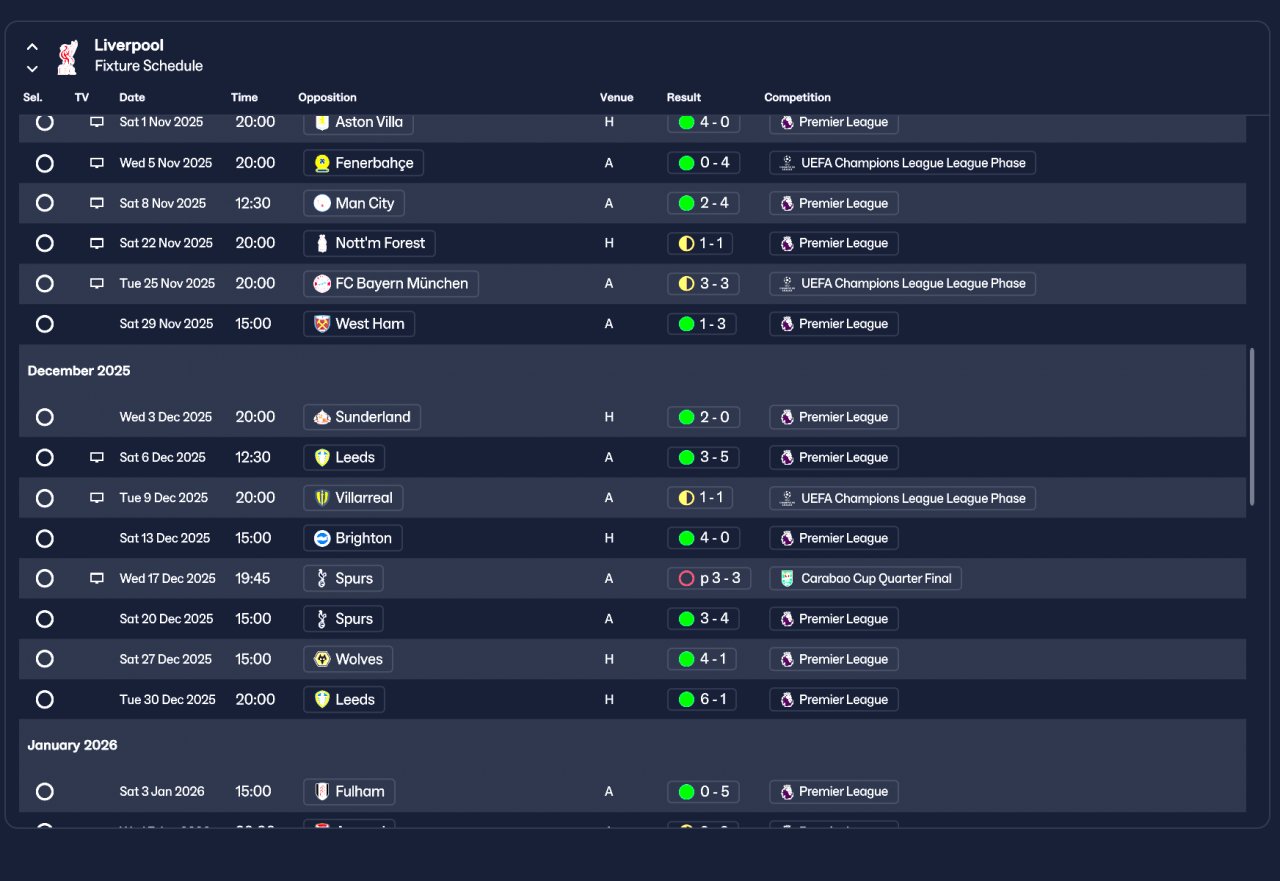Select the Fulham fixture radio button
This screenshot has height=881, width=1280.
click(44, 791)
